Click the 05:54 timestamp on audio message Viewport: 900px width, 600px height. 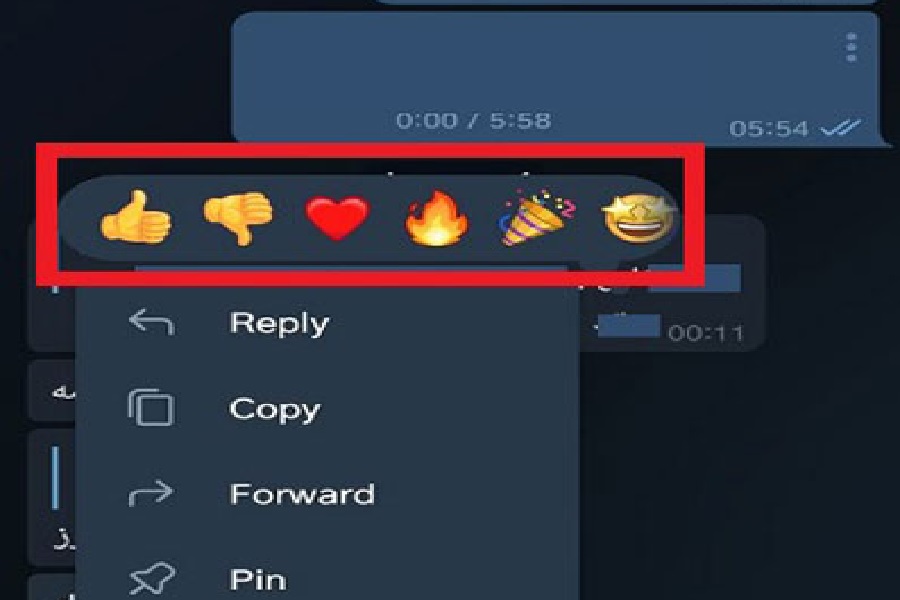(769, 127)
